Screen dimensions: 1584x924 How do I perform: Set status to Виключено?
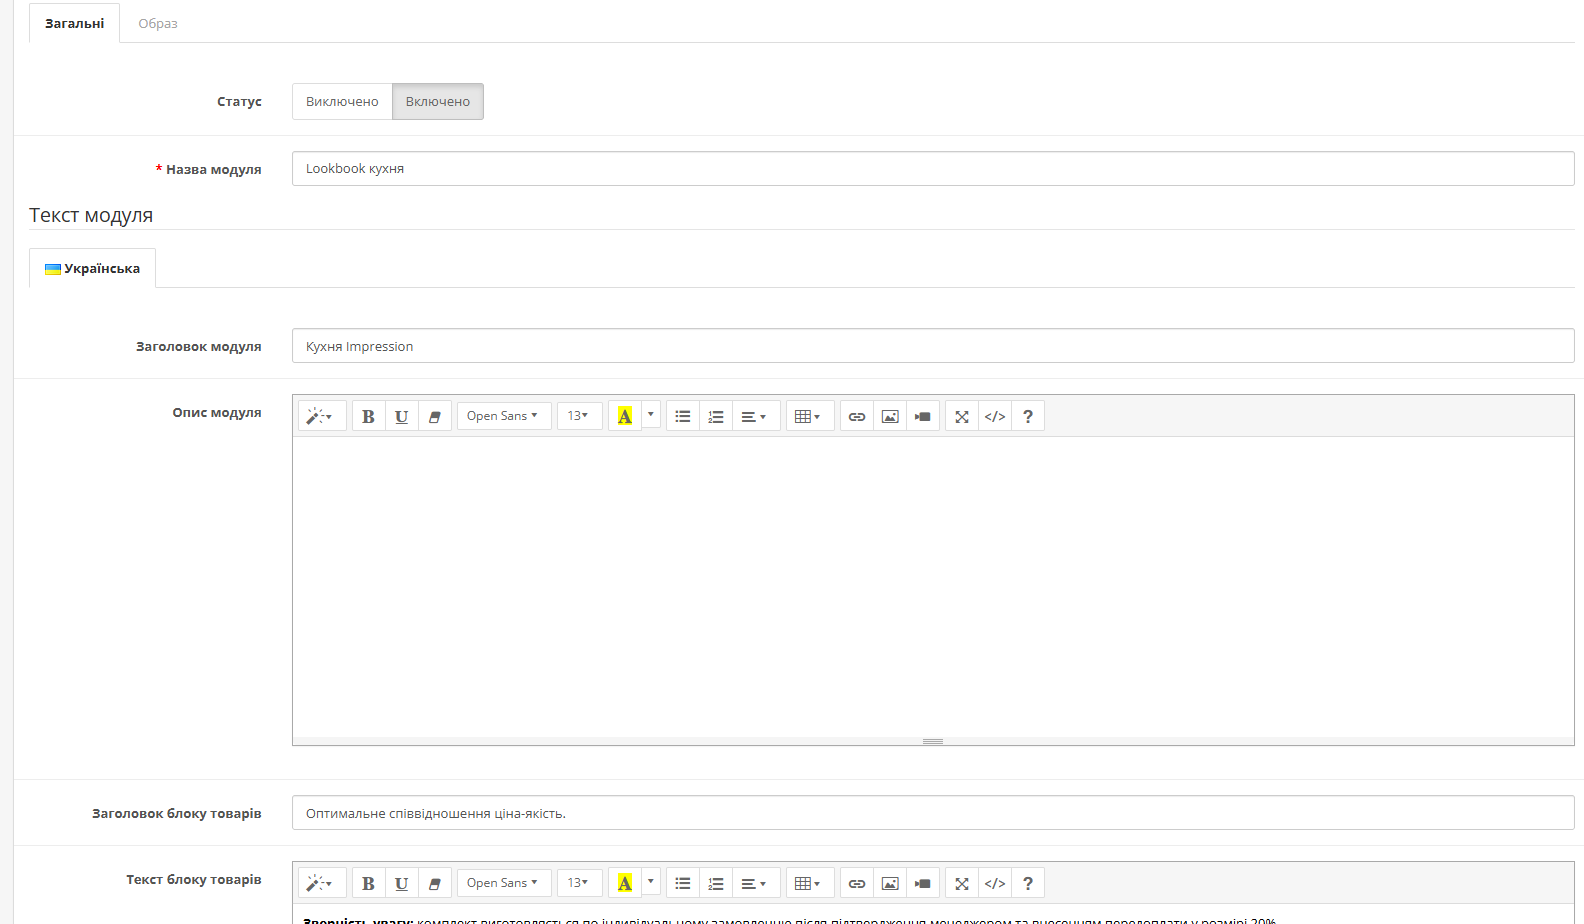(x=342, y=101)
